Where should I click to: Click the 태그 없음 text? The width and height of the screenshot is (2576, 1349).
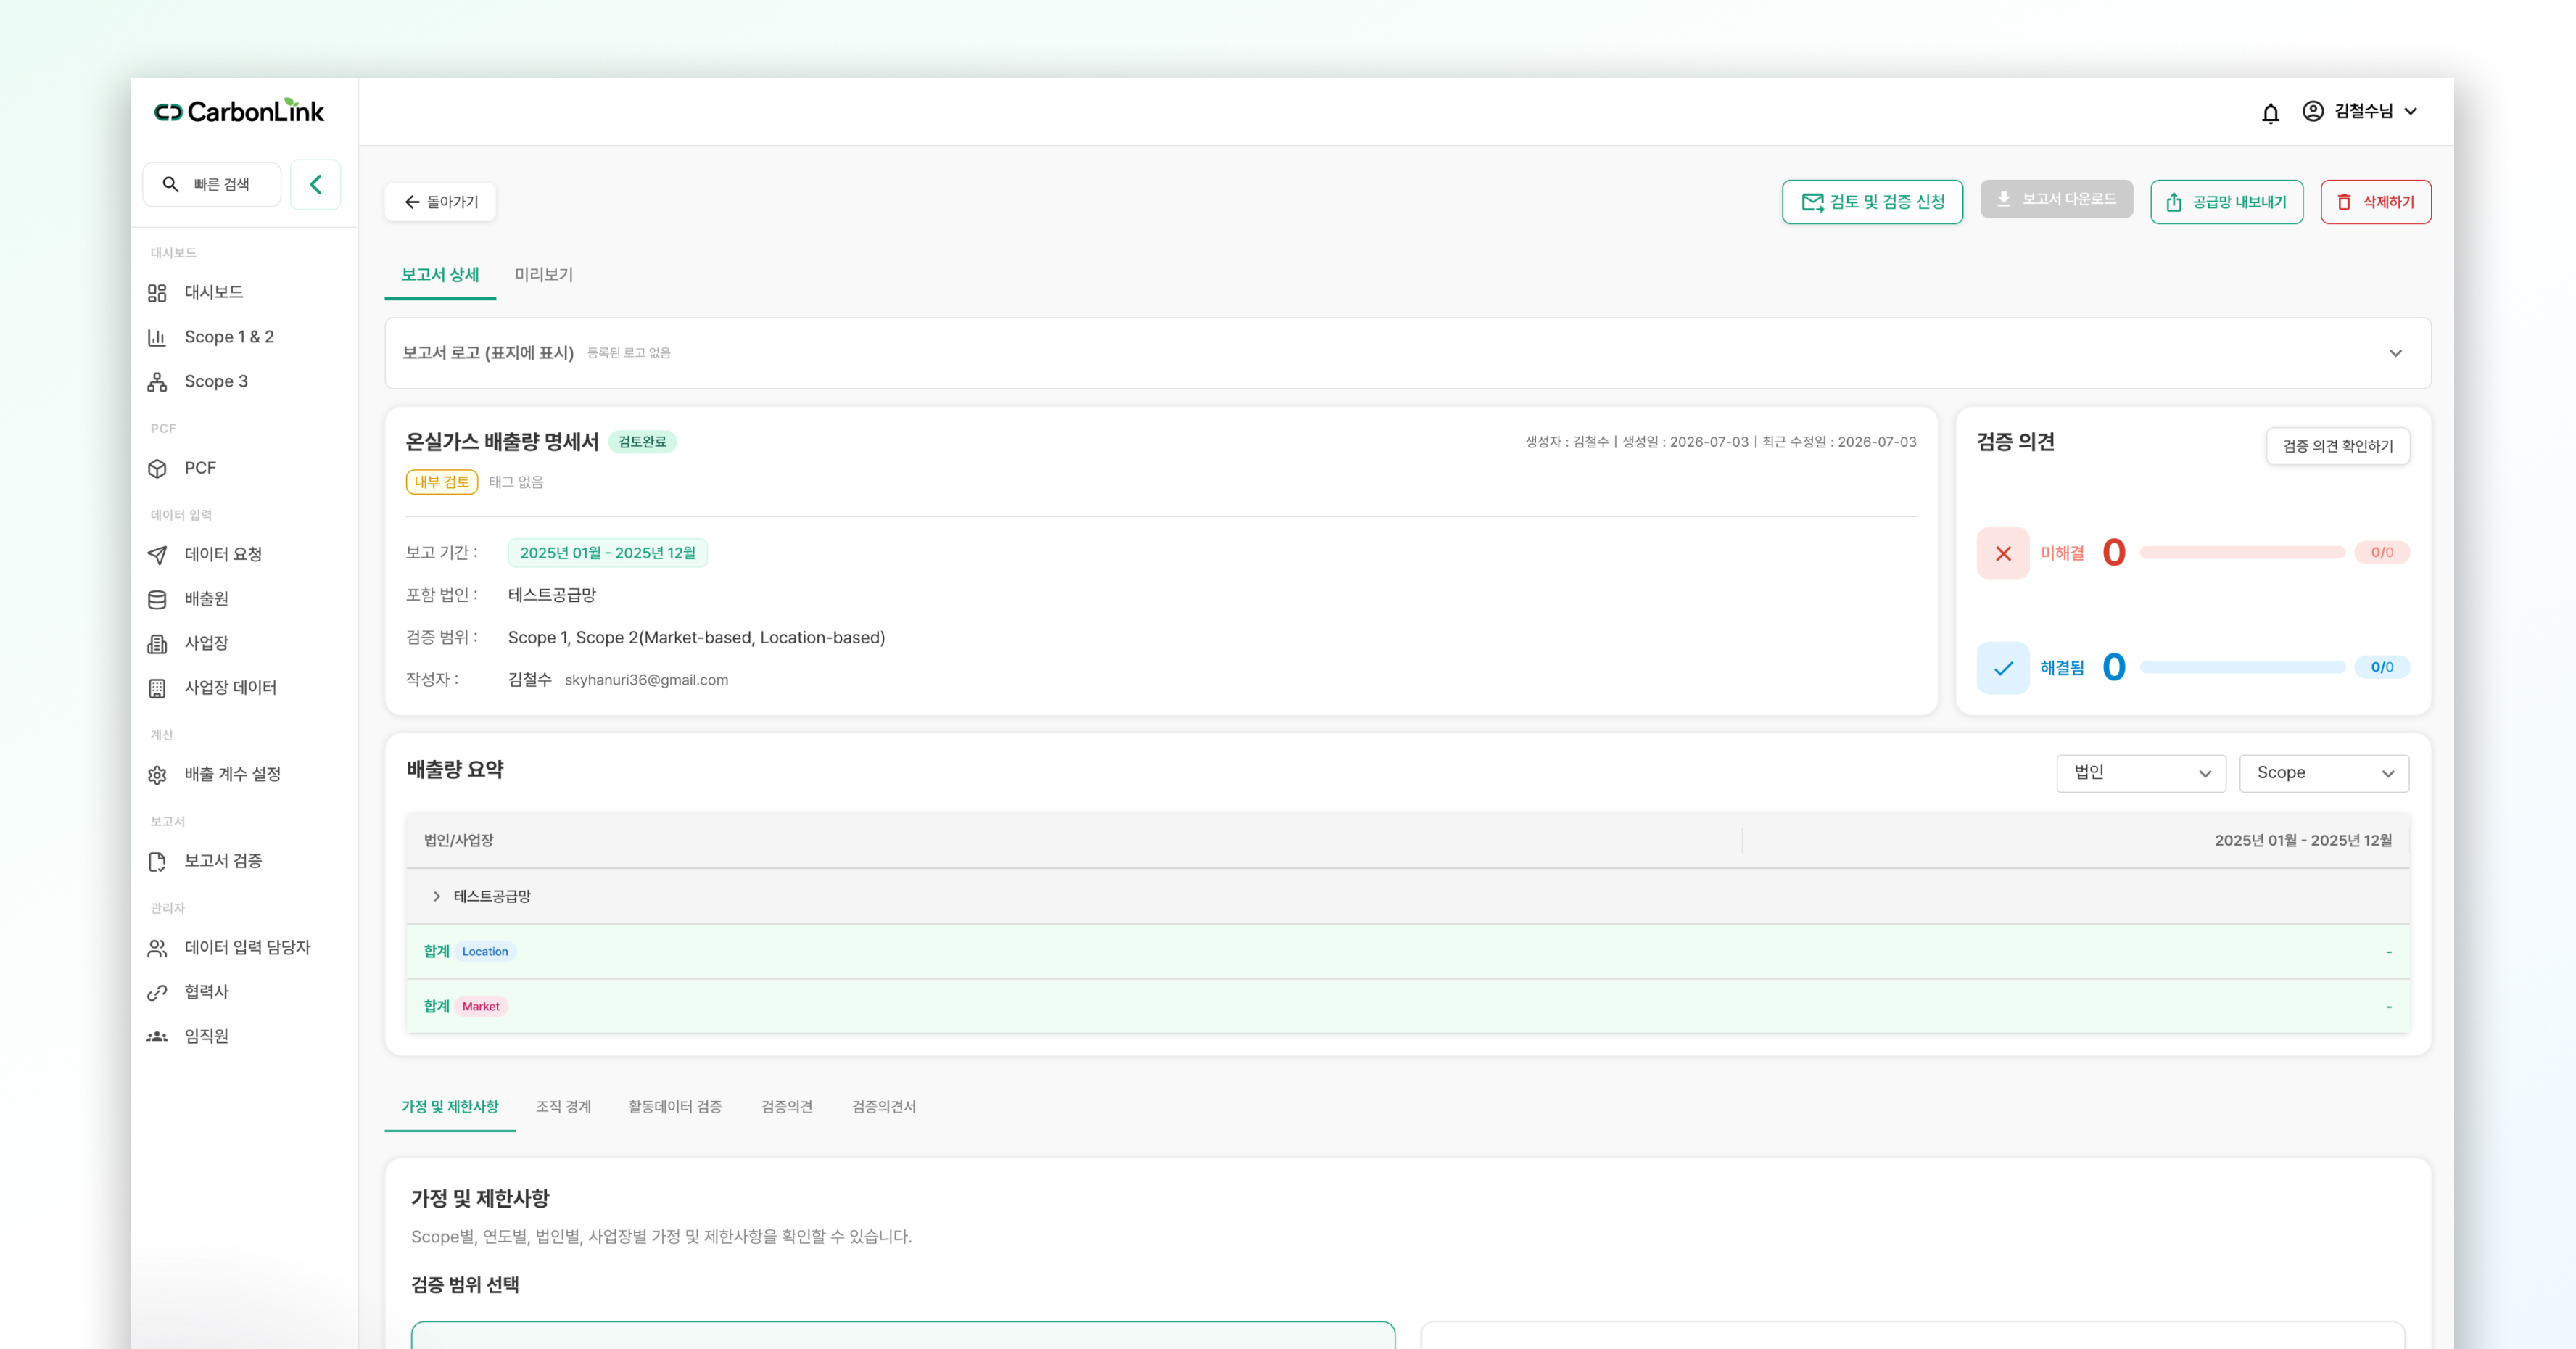click(516, 483)
